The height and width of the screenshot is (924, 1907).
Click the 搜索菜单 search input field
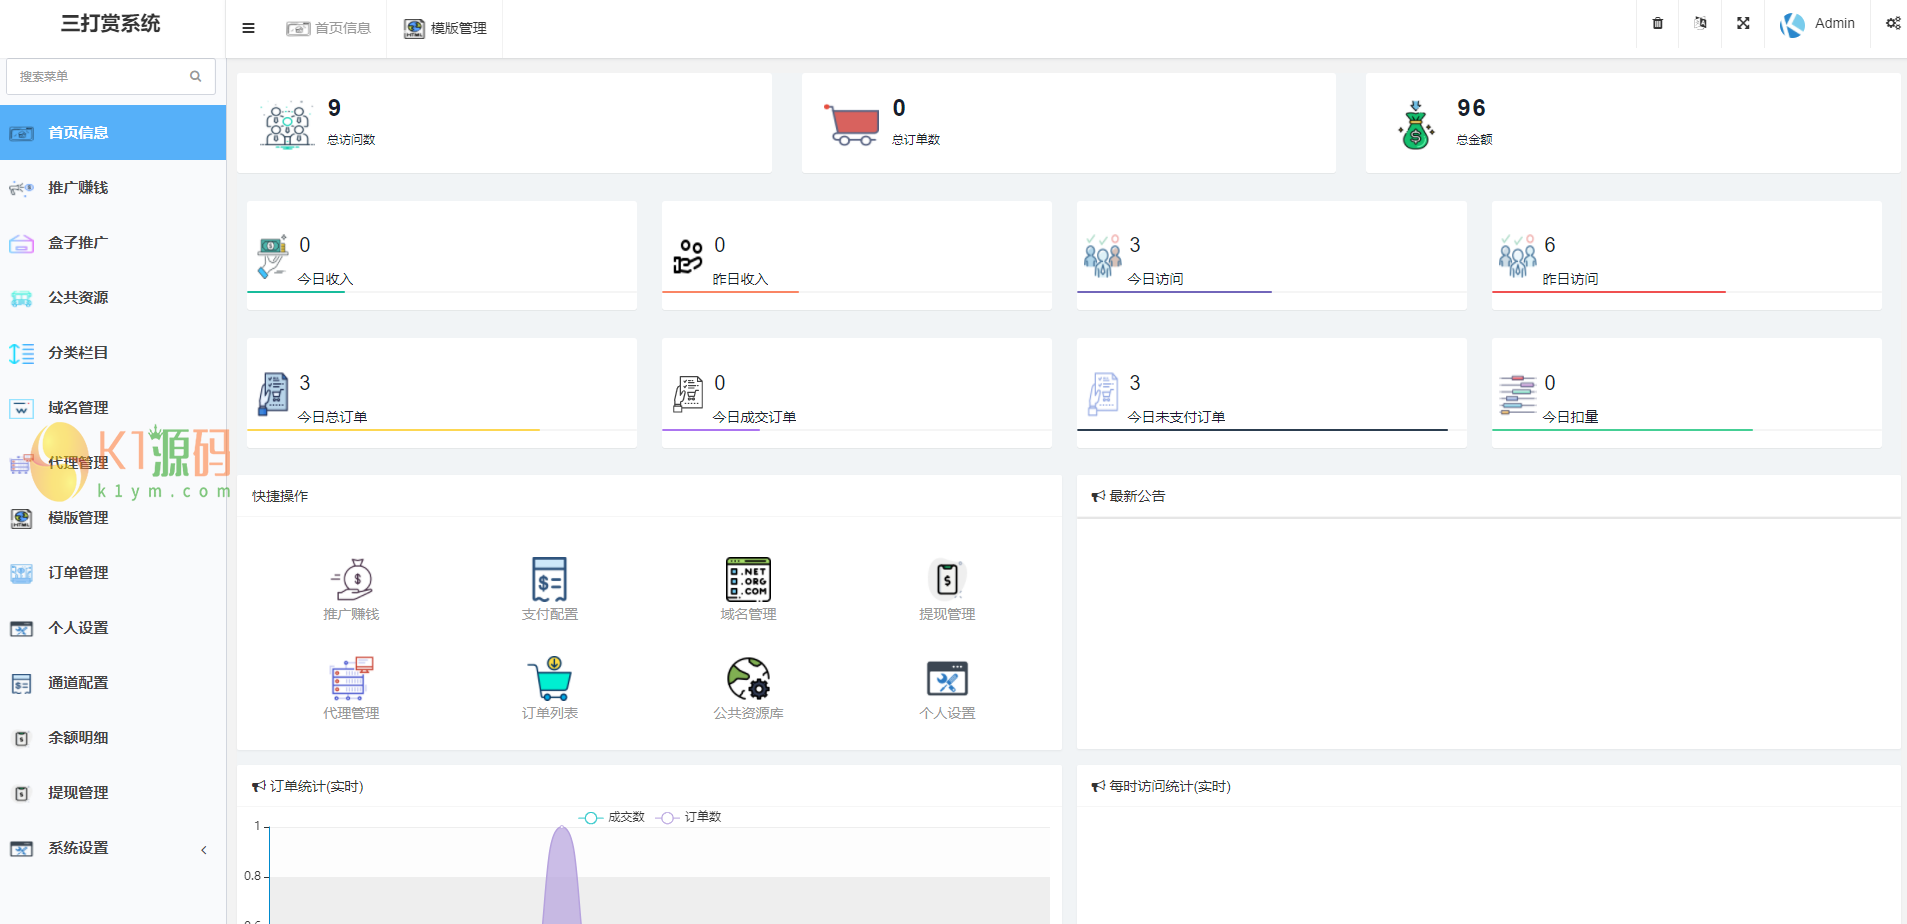pyautogui.click(x=100, y=76)
